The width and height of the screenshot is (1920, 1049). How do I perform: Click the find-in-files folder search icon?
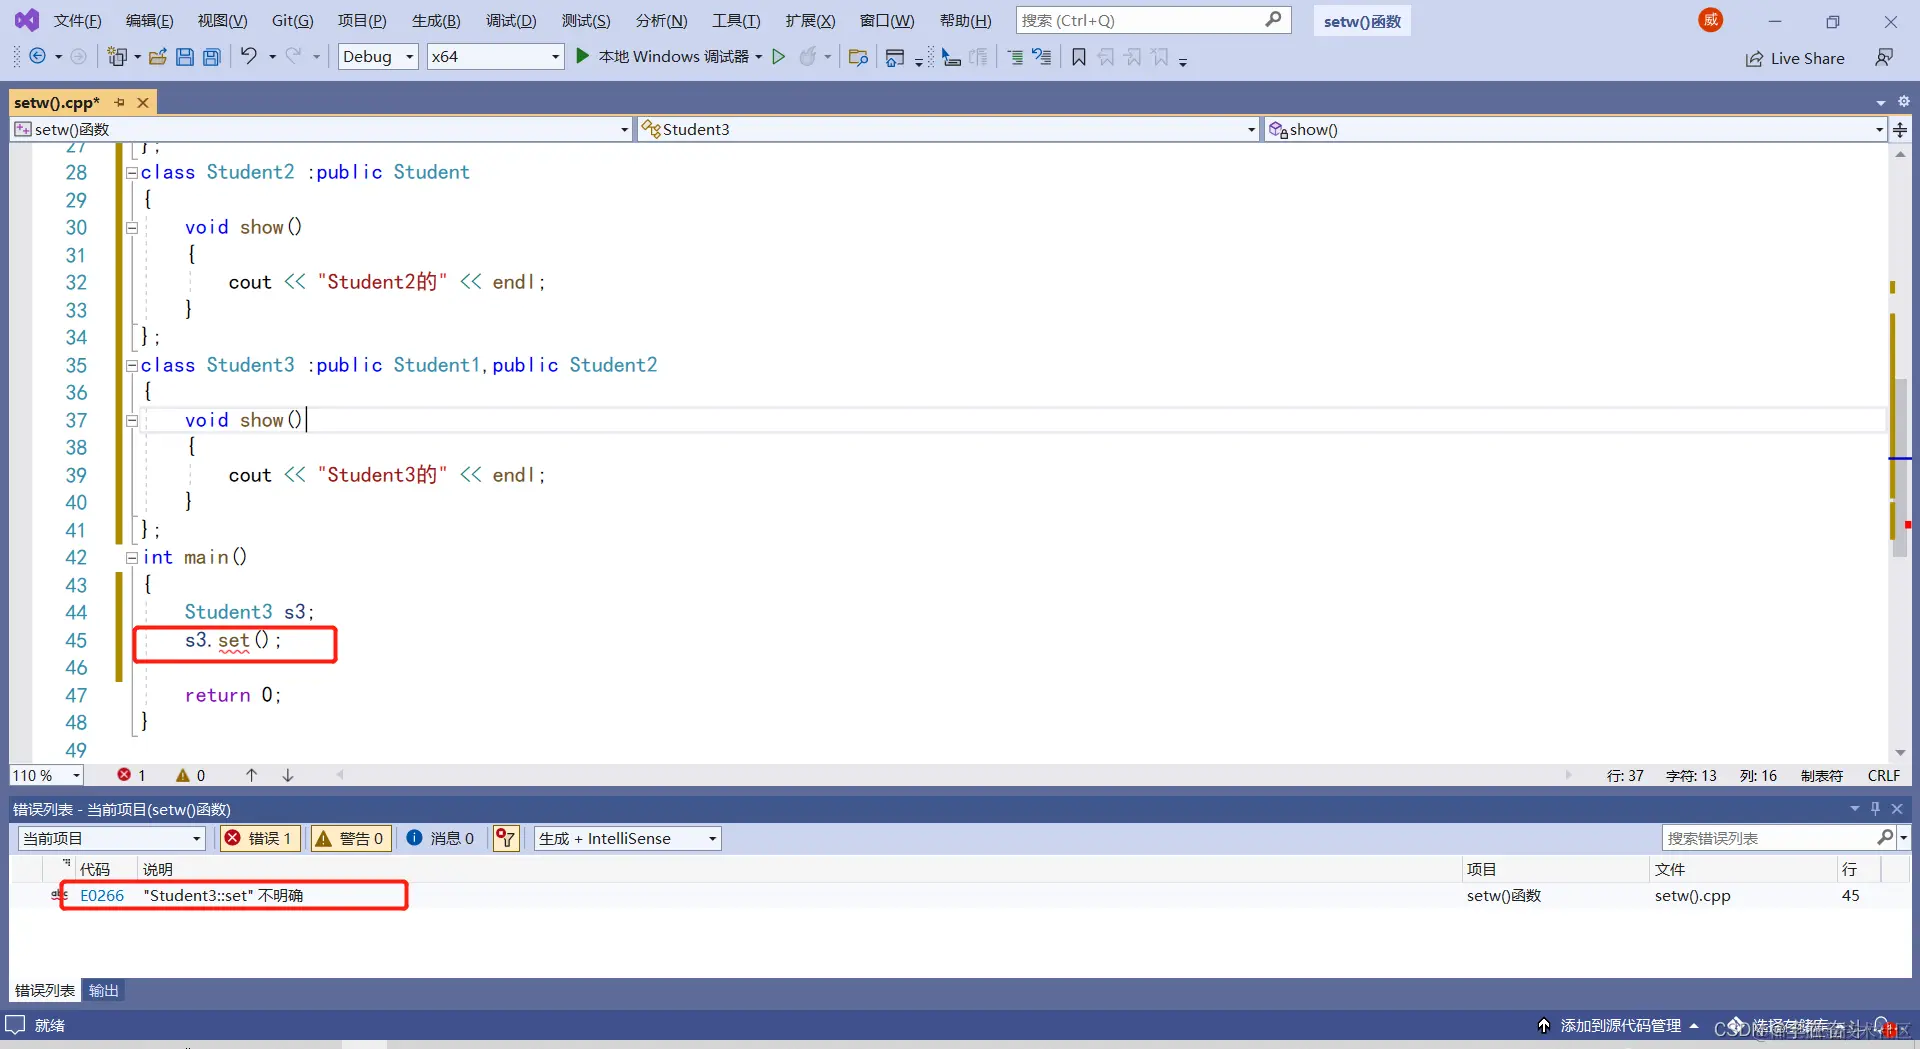tap(858, 57)
